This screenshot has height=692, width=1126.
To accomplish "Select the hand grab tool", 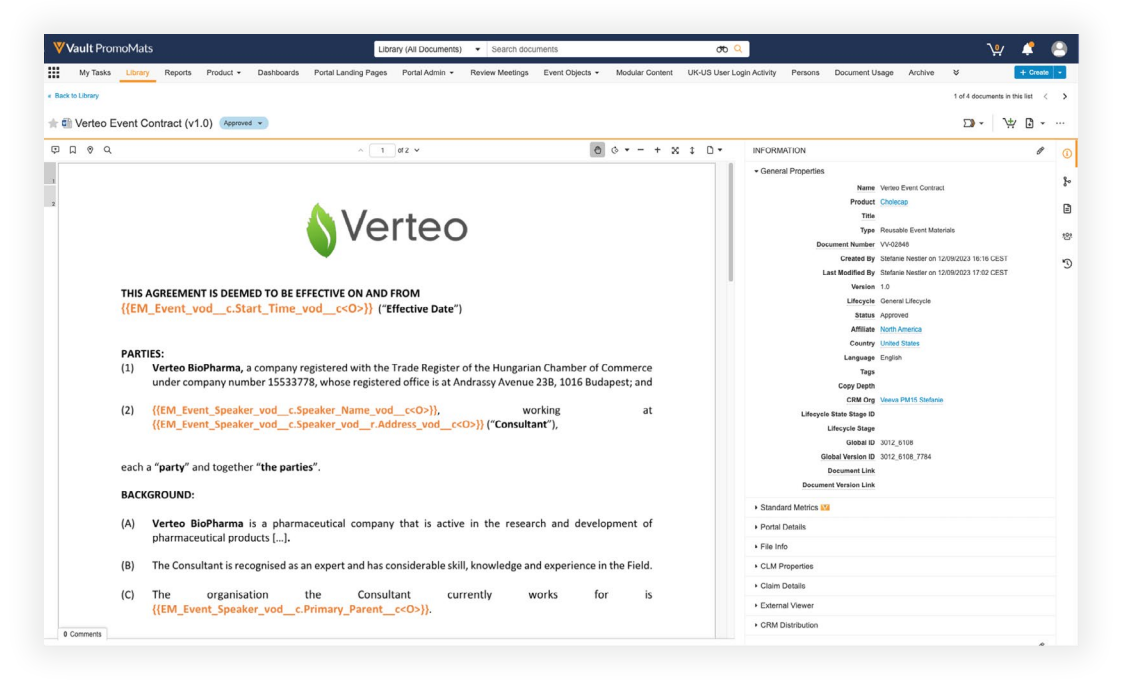I will point(597,150).
